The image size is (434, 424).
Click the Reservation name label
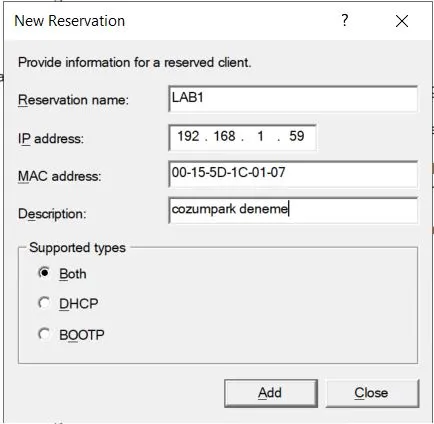point(73,100)
